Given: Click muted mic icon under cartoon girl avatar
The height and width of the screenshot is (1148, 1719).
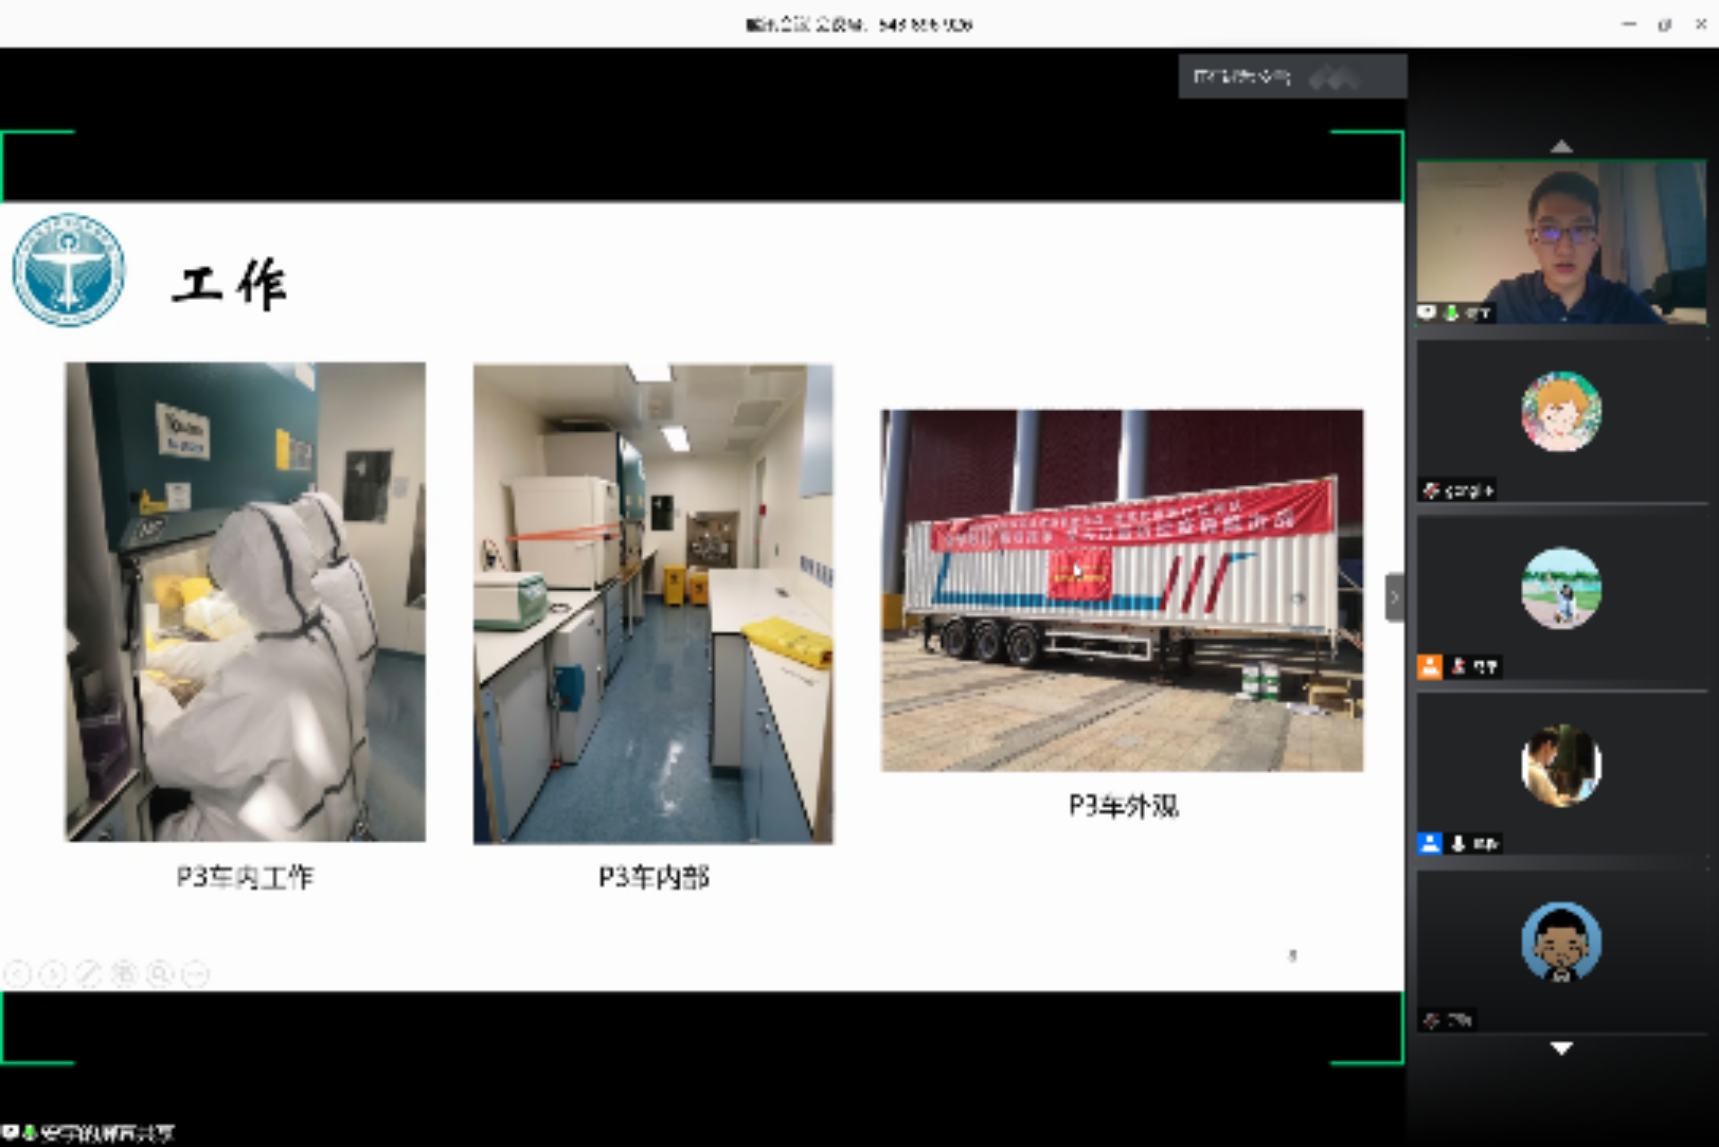Looking at the screenshot, I should pos(1432,490).
